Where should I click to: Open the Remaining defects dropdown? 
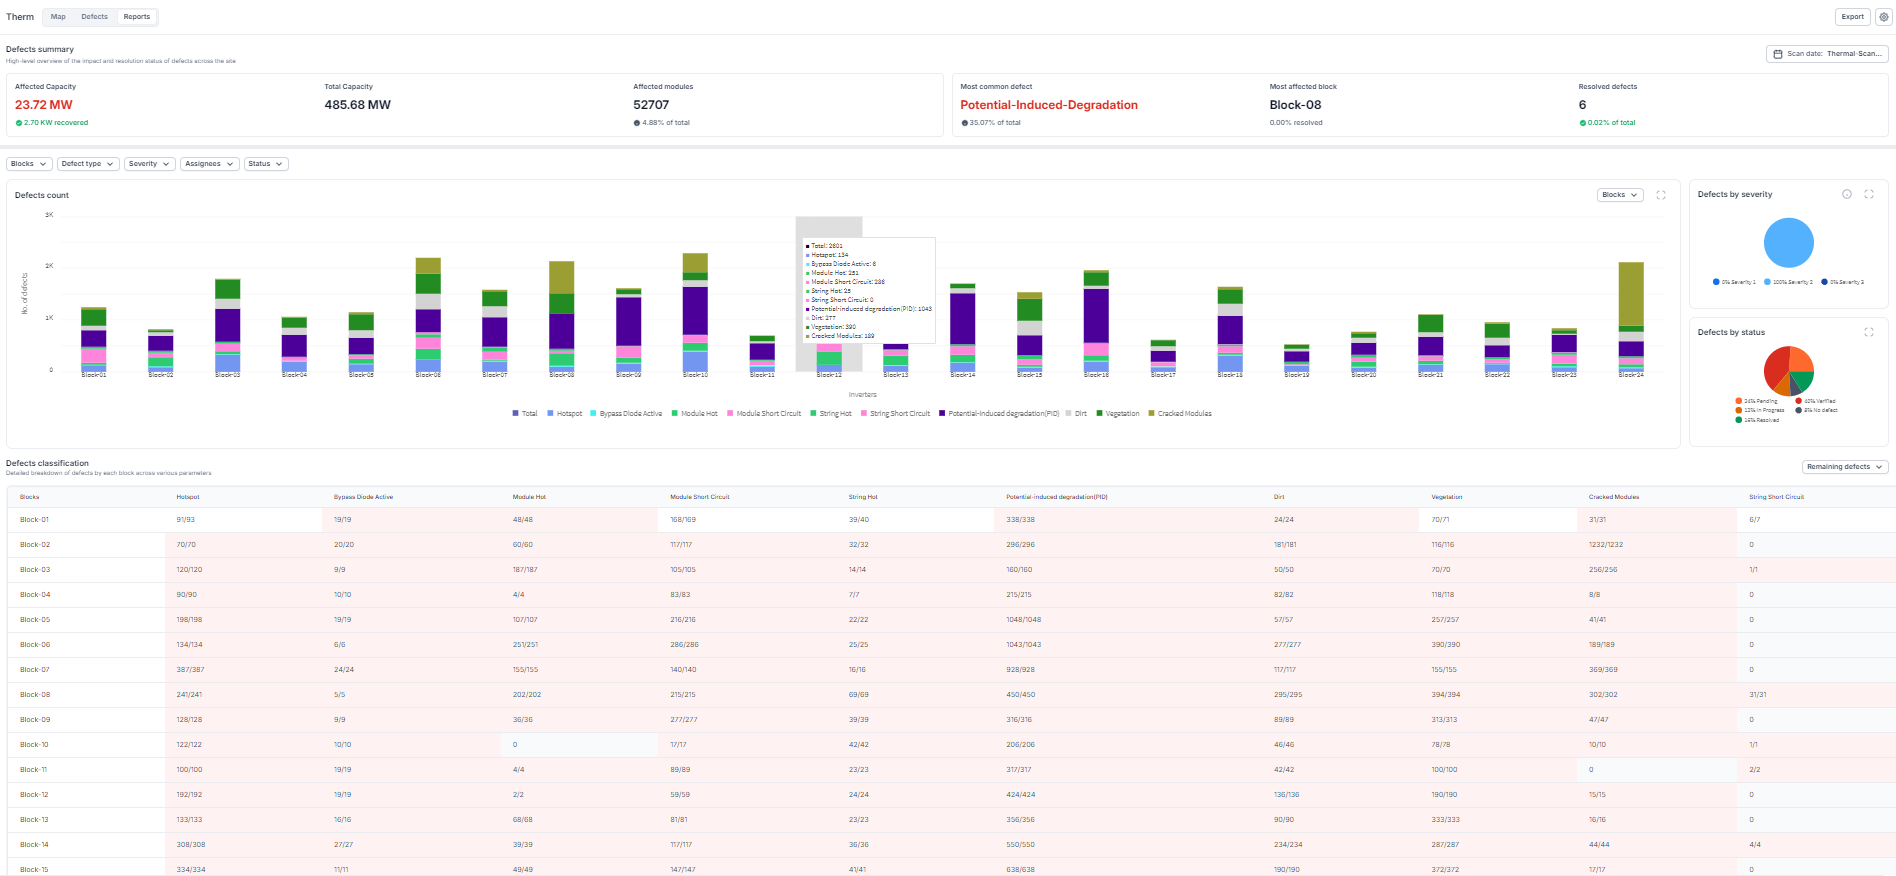click(1845, 467)
